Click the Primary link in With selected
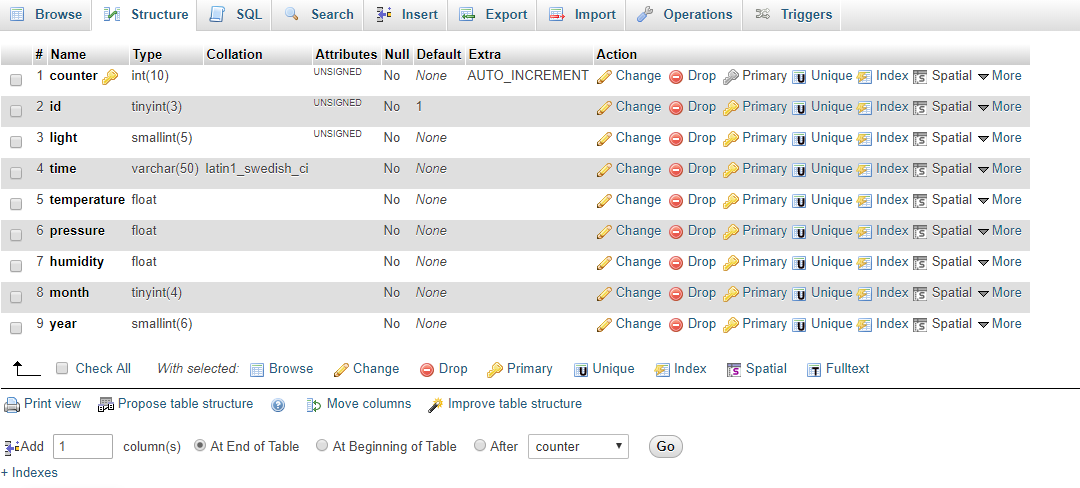 click(530, 368)
